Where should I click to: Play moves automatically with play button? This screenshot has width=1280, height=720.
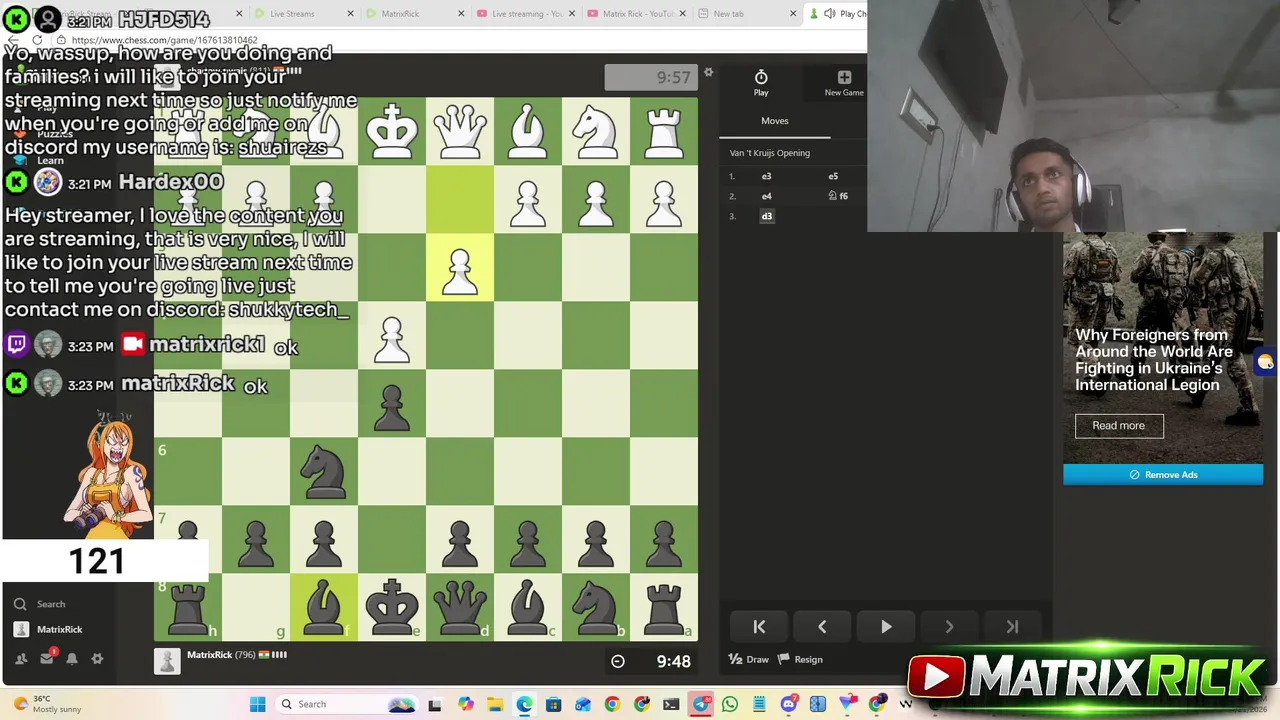[886, 627]
